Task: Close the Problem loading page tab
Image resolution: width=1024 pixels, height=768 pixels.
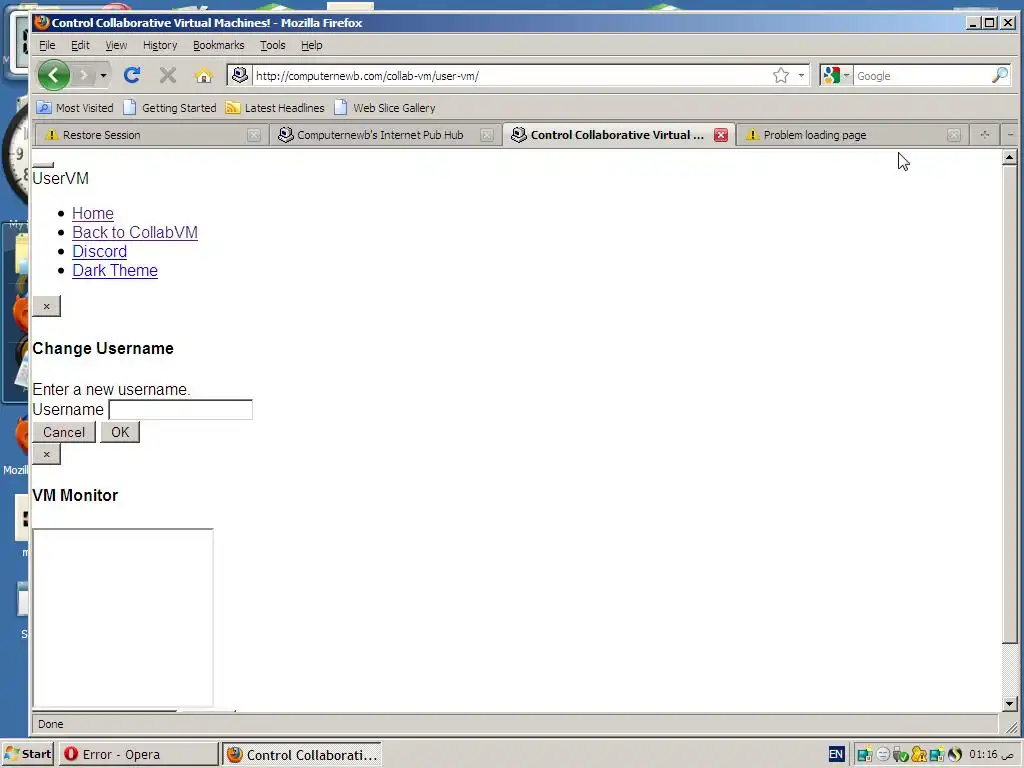Action: pos(954,135)
